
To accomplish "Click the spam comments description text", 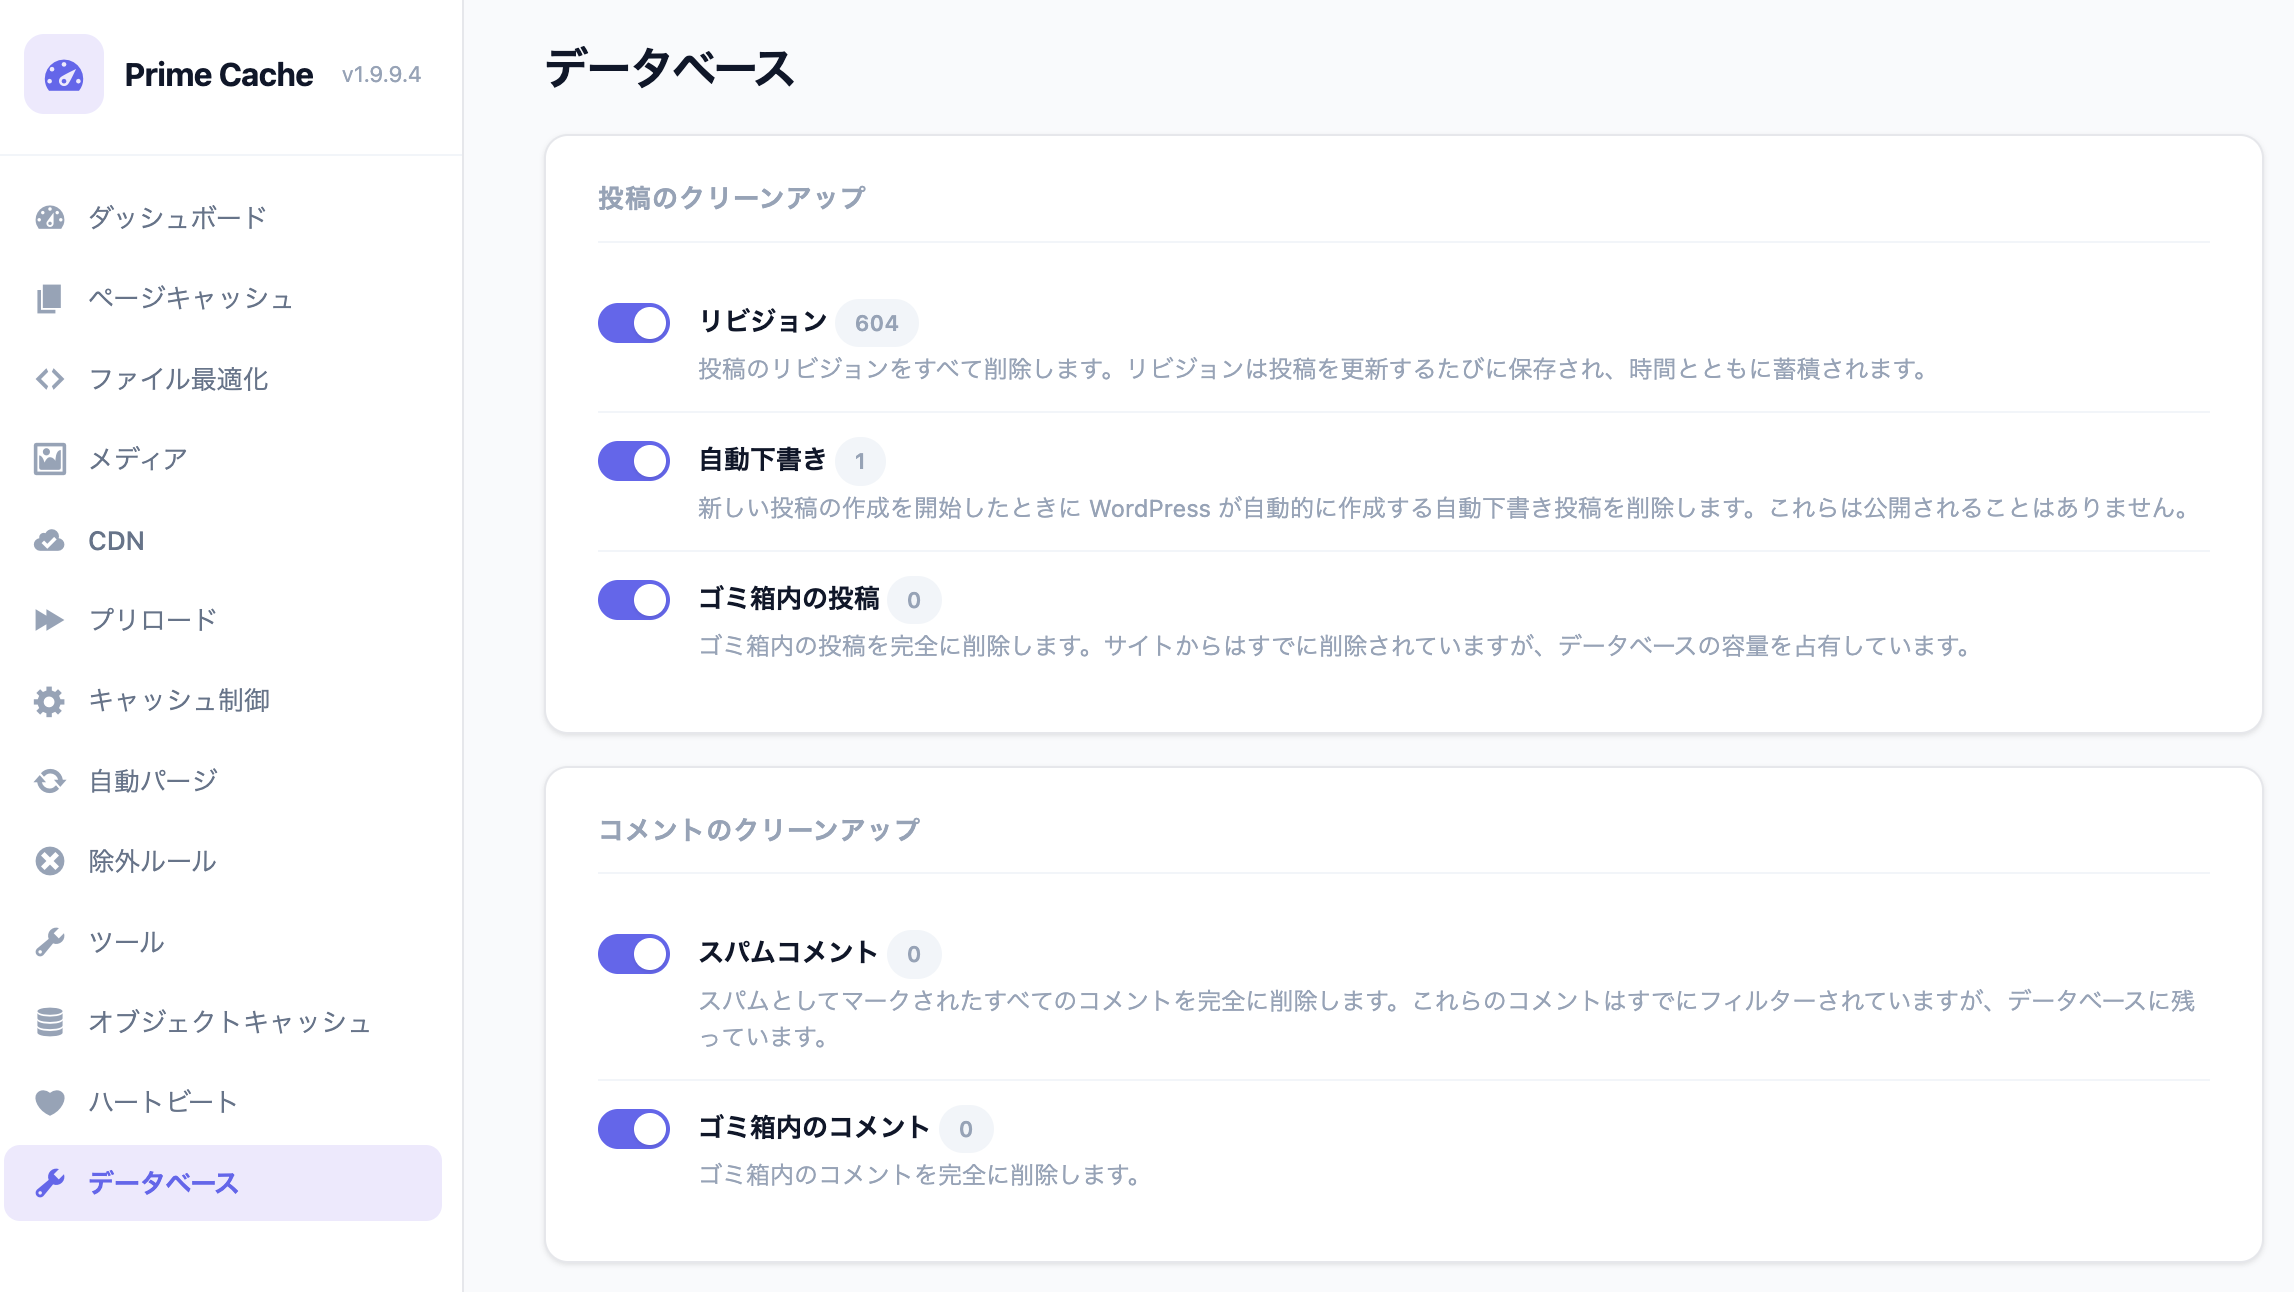I will (1447, 1018).
